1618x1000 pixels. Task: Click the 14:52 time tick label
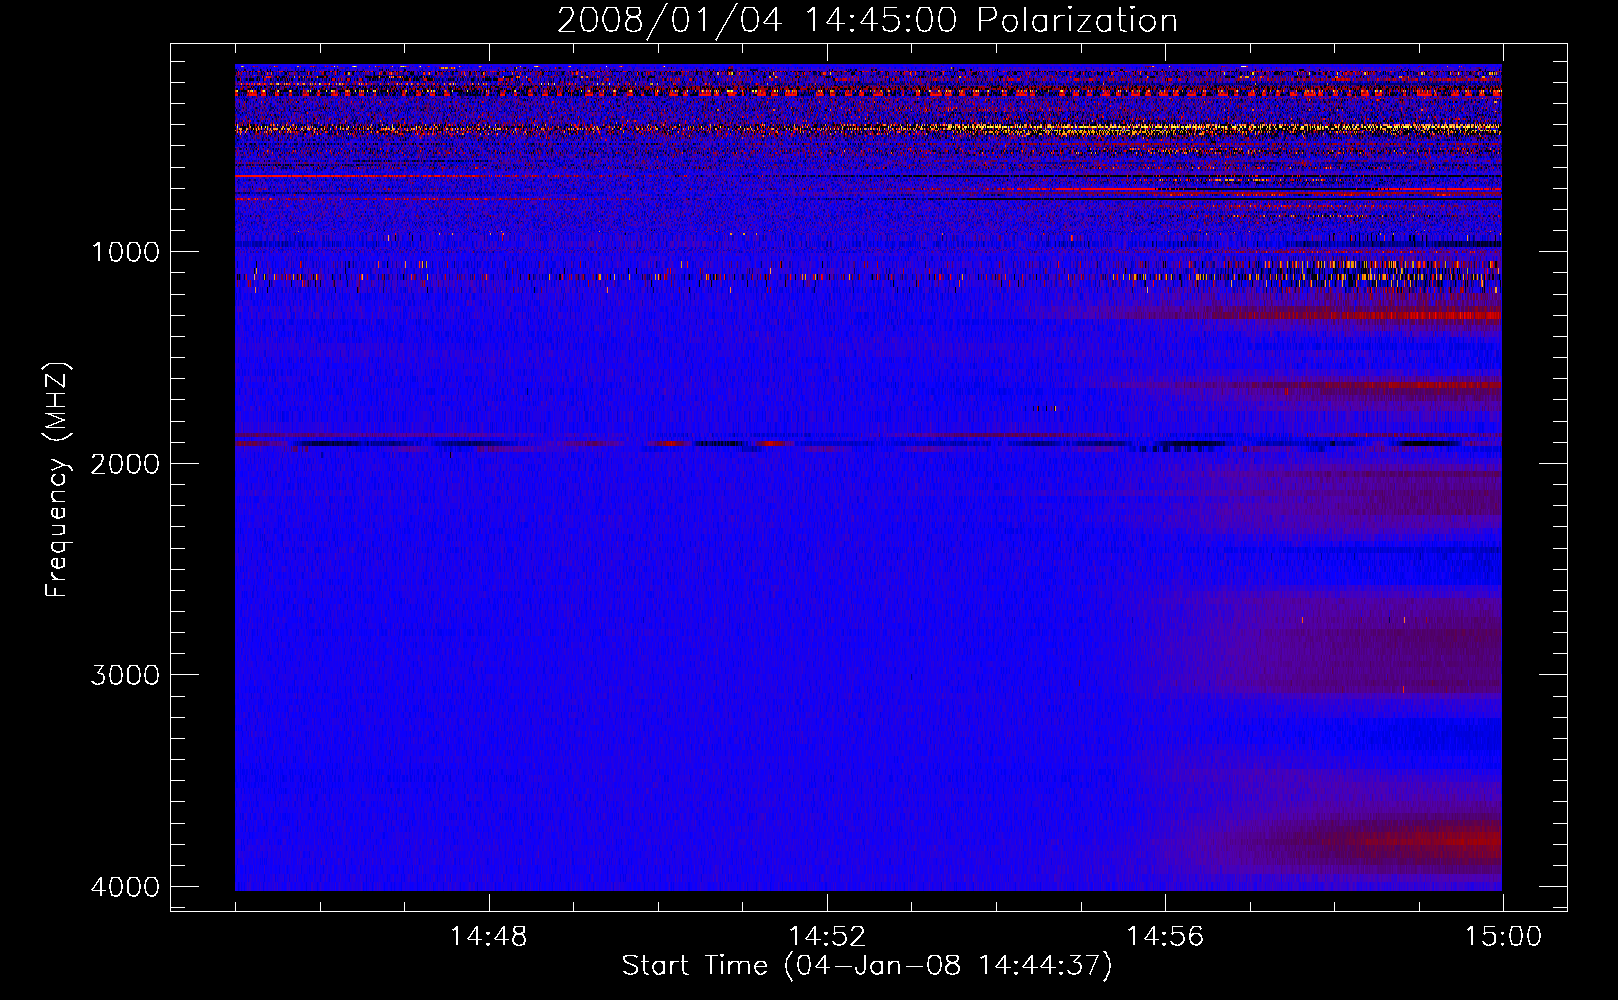pyautogui.click(x=827, y=937)
